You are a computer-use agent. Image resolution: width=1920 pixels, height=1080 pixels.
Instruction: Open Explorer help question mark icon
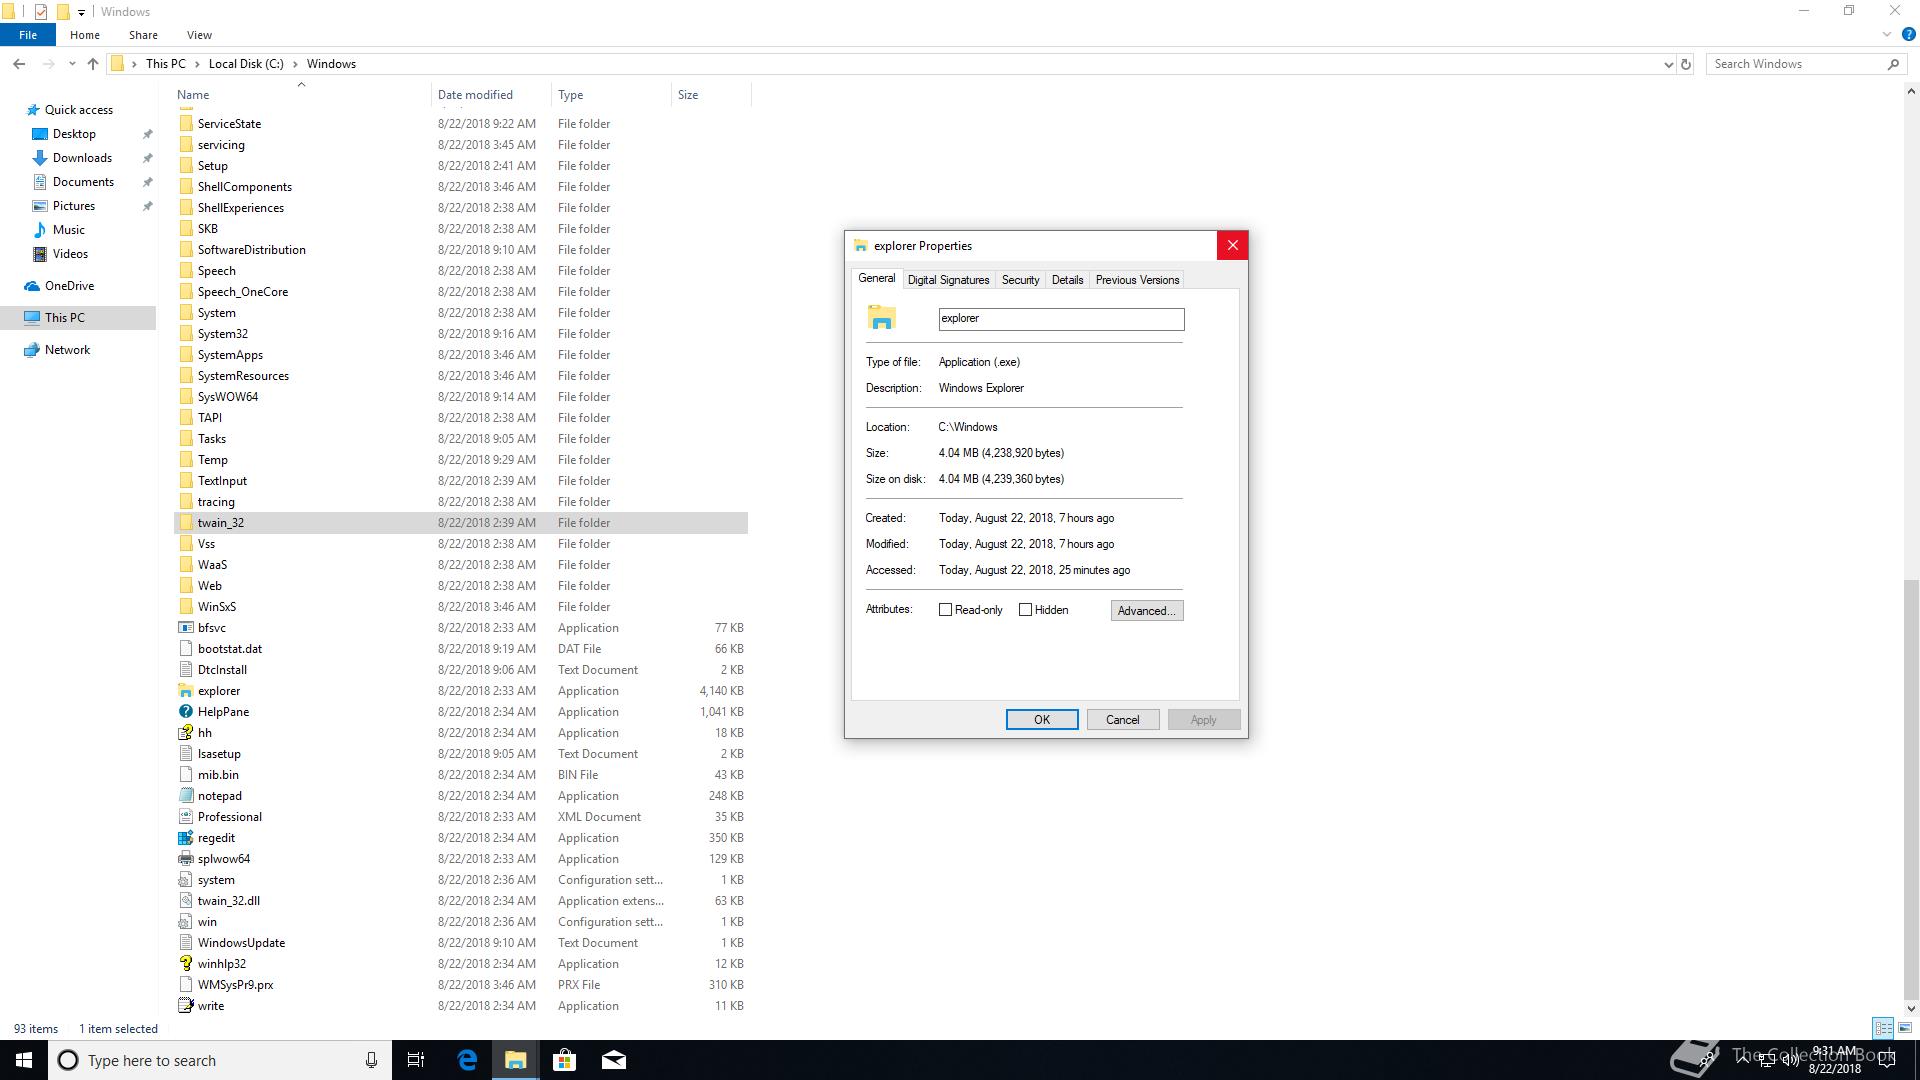1908,35
